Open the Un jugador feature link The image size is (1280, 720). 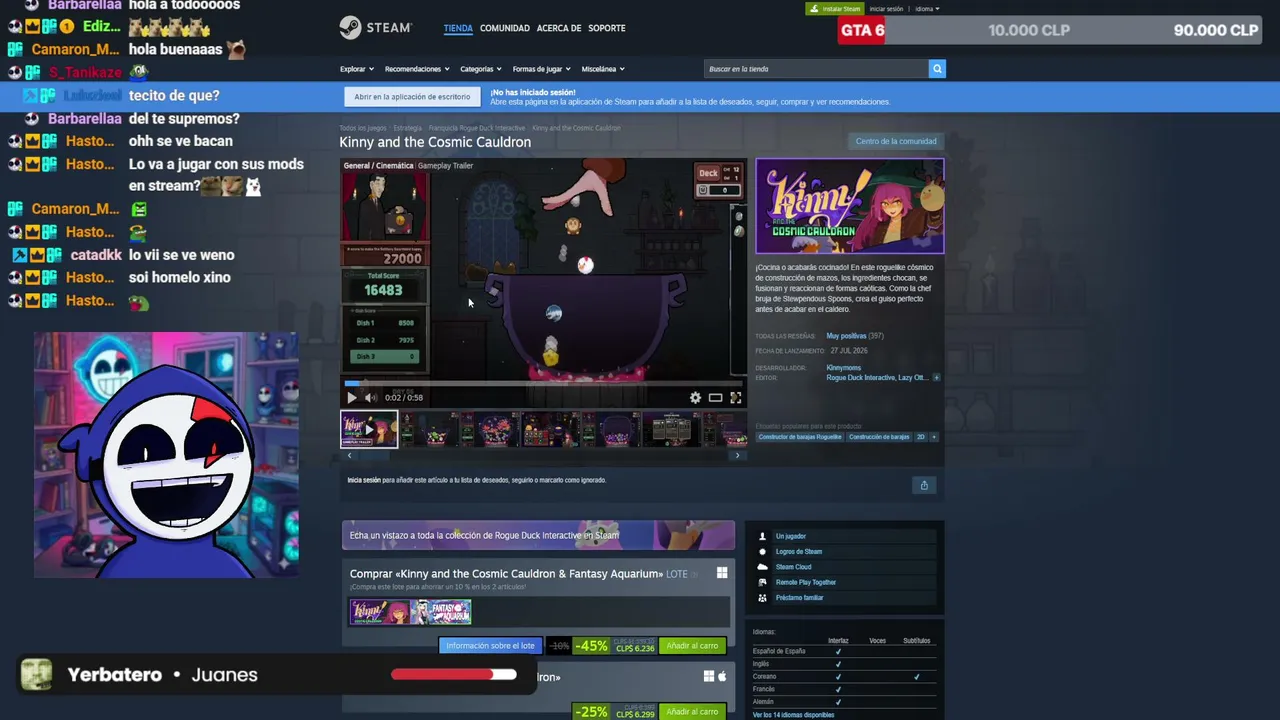[x=791, y=536]
